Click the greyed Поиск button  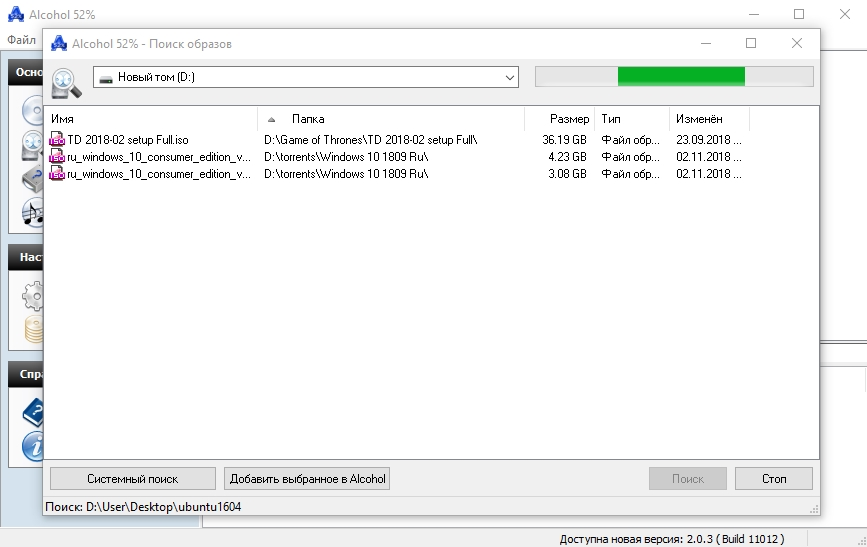click(x=688, y=478)
